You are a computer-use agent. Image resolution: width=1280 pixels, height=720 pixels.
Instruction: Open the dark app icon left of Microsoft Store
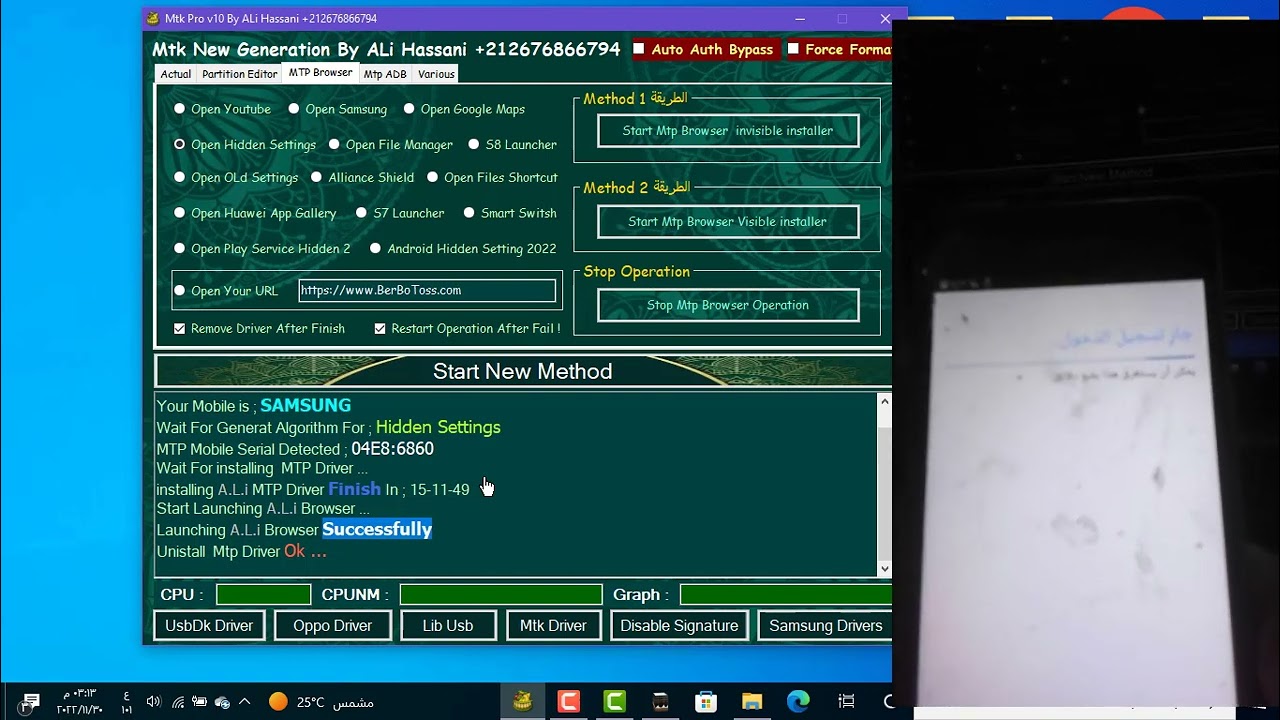[661, 702]
